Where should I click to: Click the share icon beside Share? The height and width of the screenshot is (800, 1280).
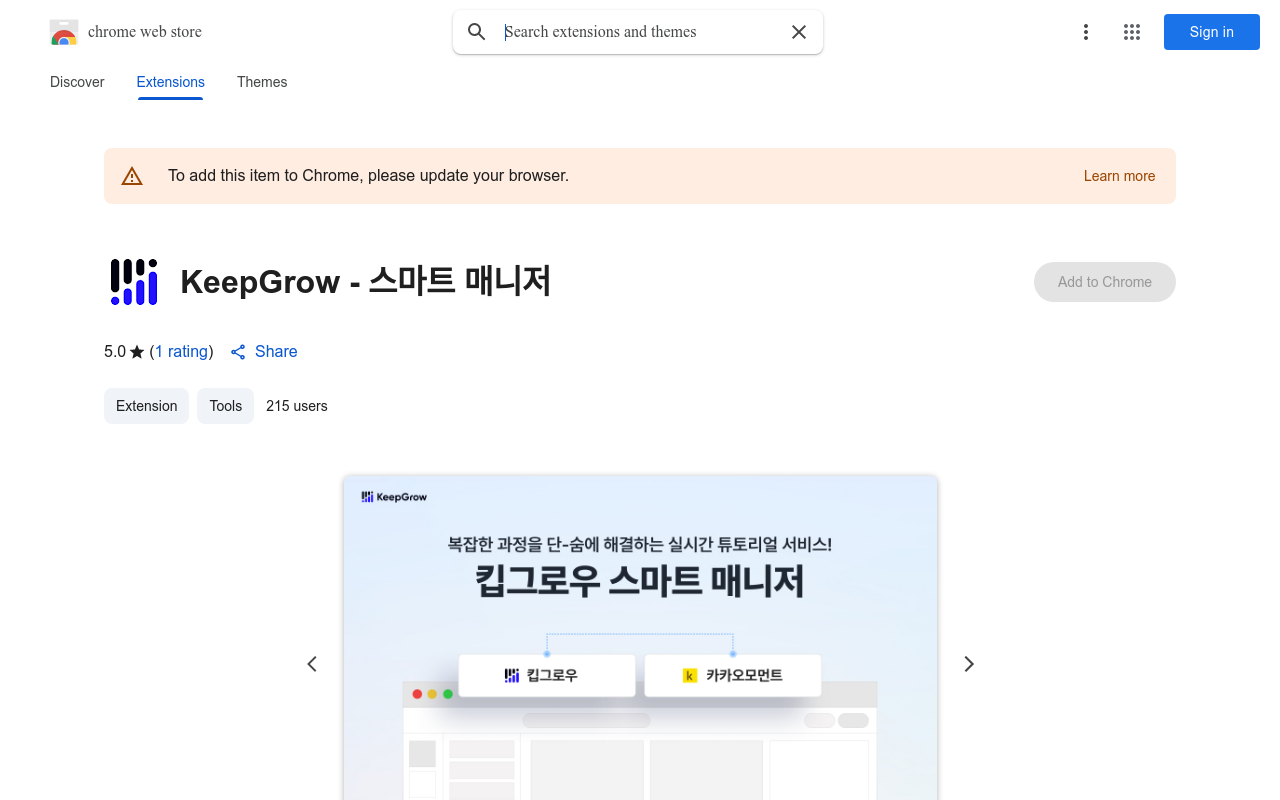coord(238,352)
